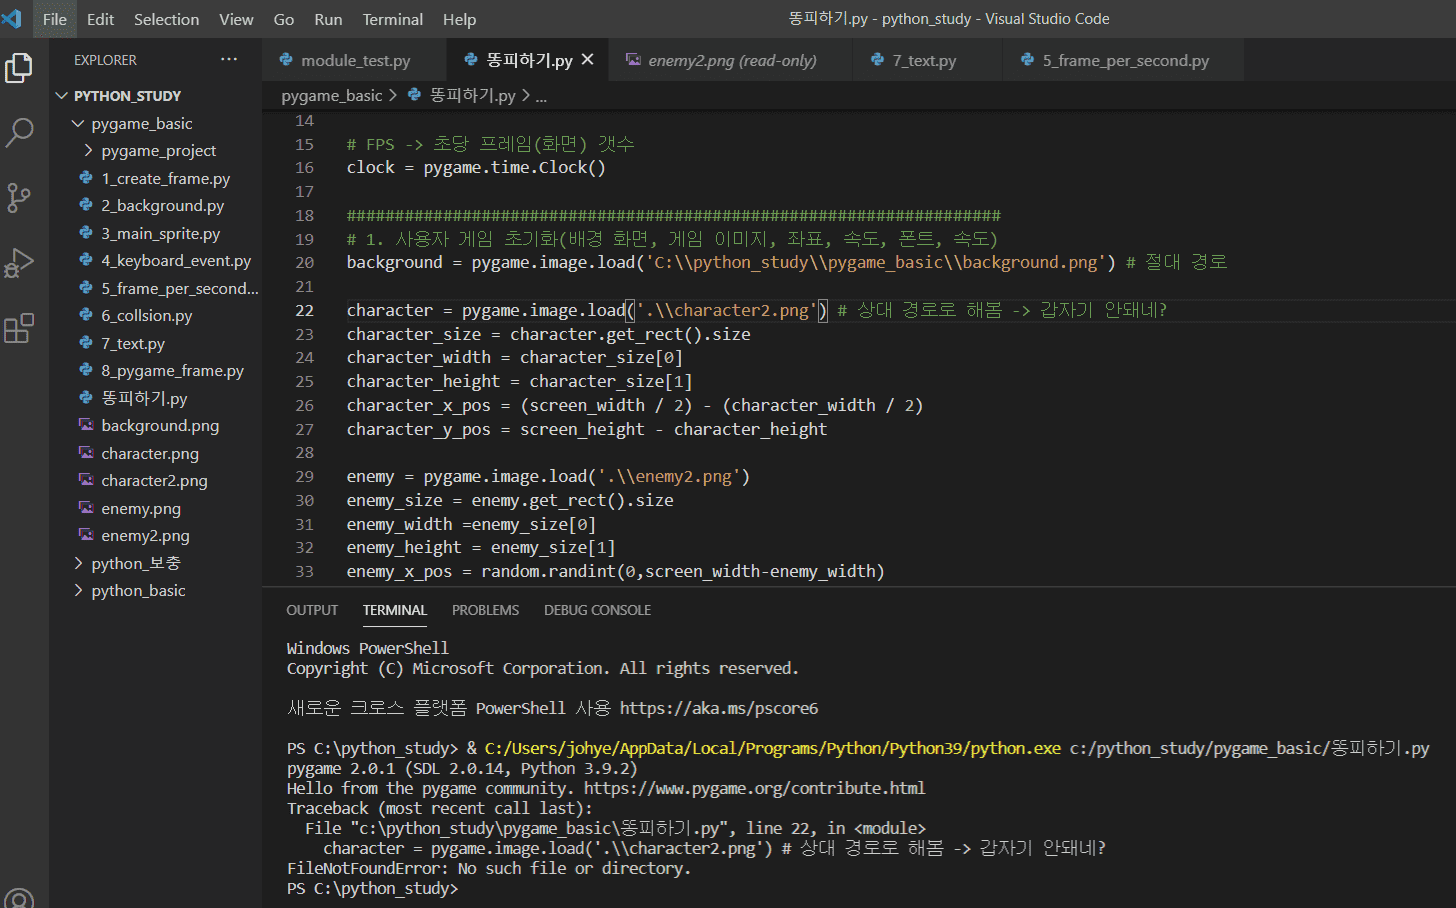The image size is (1456, 908).
Task: Open character2.png in the file explorer
Action: pyautogui.click(x=154, y=481)
